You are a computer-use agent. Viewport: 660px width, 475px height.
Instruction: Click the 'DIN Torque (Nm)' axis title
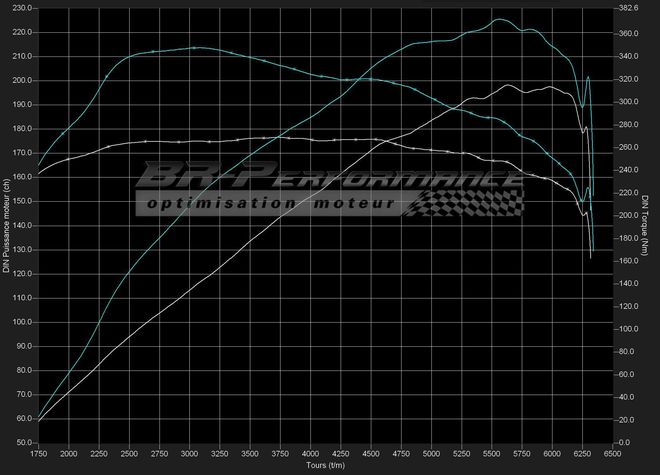[x=647, y=224]
